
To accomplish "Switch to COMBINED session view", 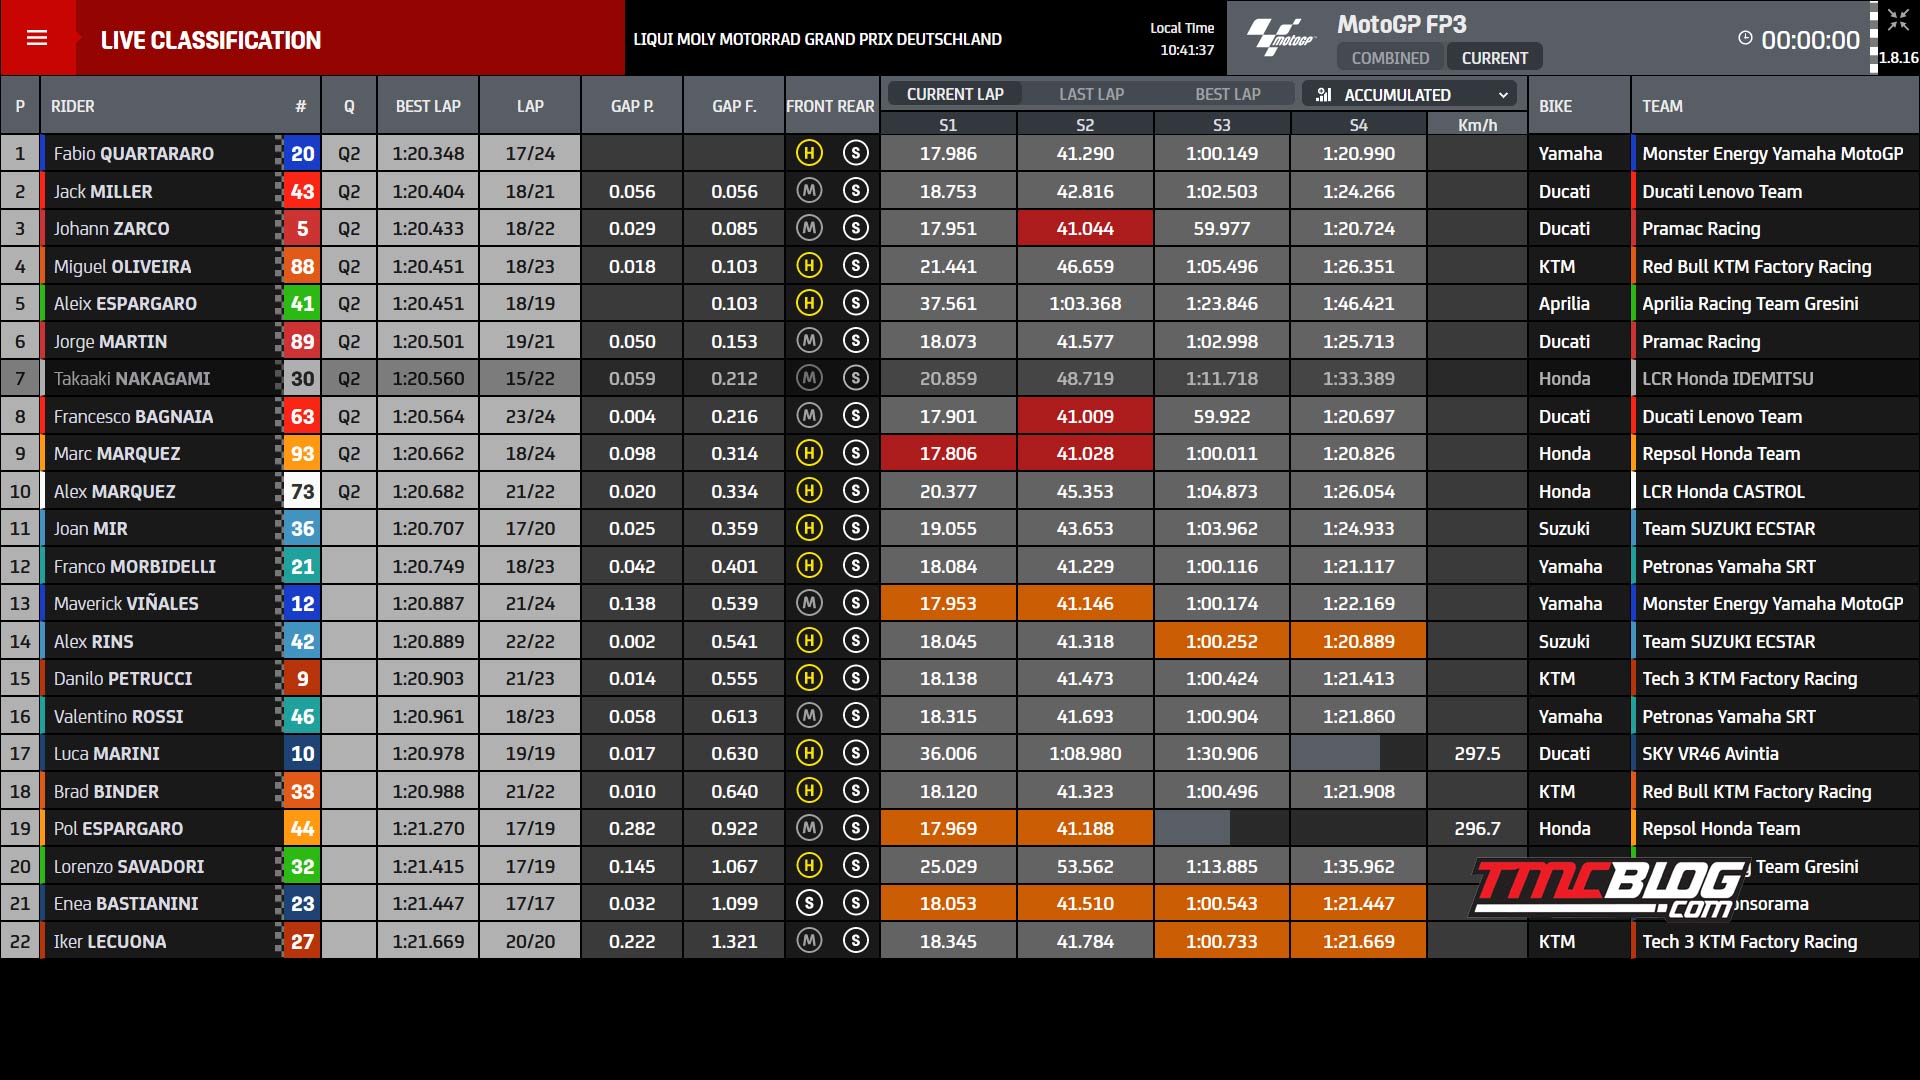I will click(x=1390, y=58).
